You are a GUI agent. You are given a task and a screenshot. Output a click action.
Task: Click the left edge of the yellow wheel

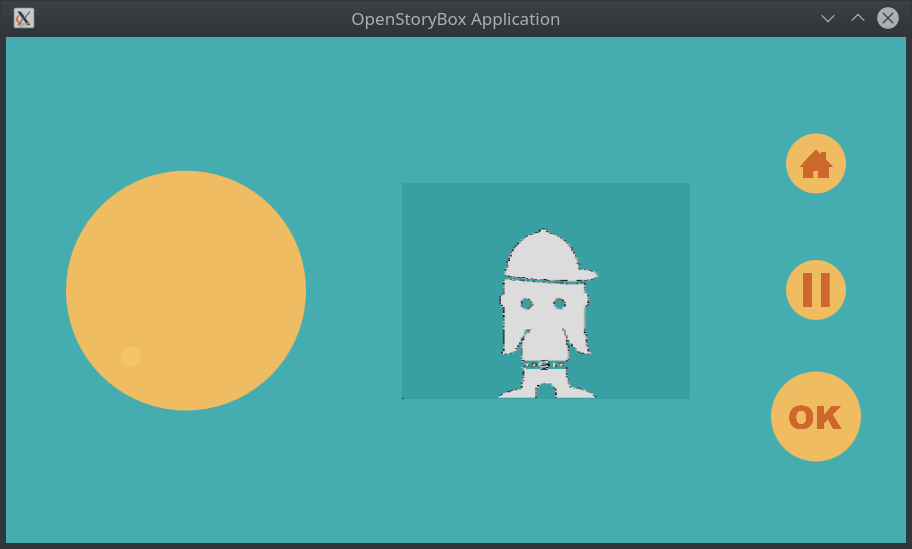pos(72,291)
